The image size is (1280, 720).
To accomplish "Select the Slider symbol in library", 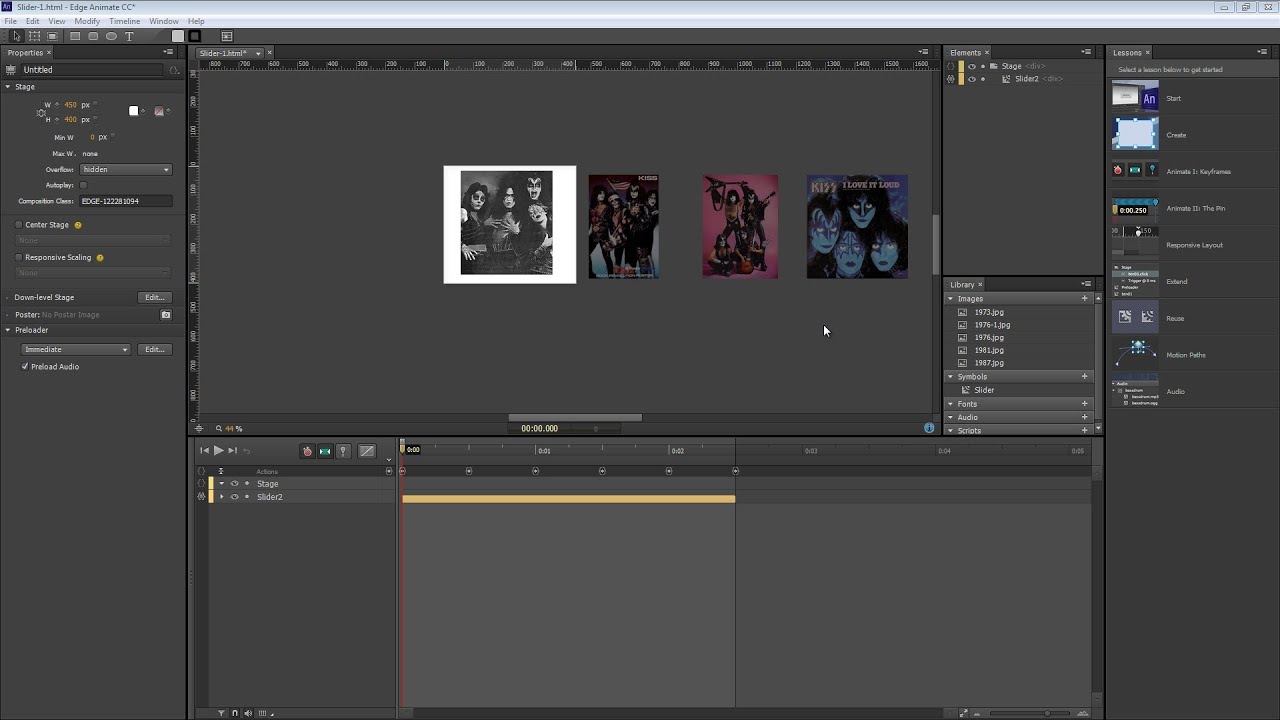I will click(984, 390).
